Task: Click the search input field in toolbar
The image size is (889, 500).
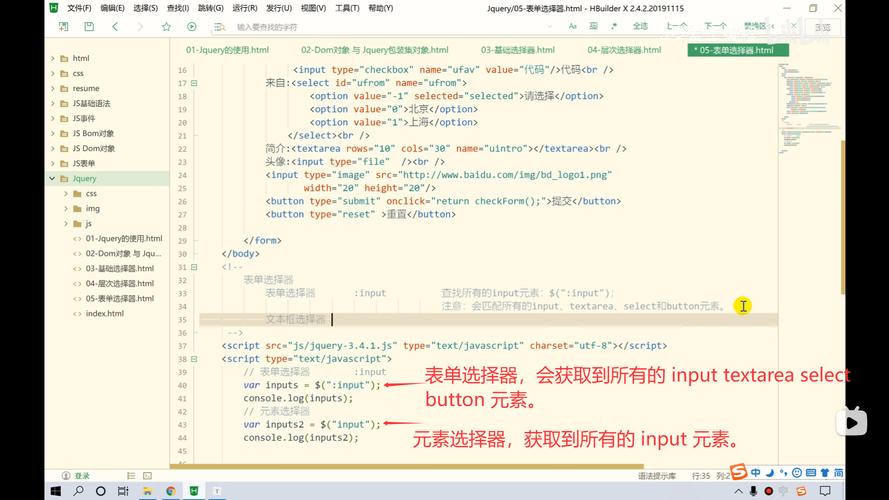Action: click(x=391, y=27)
